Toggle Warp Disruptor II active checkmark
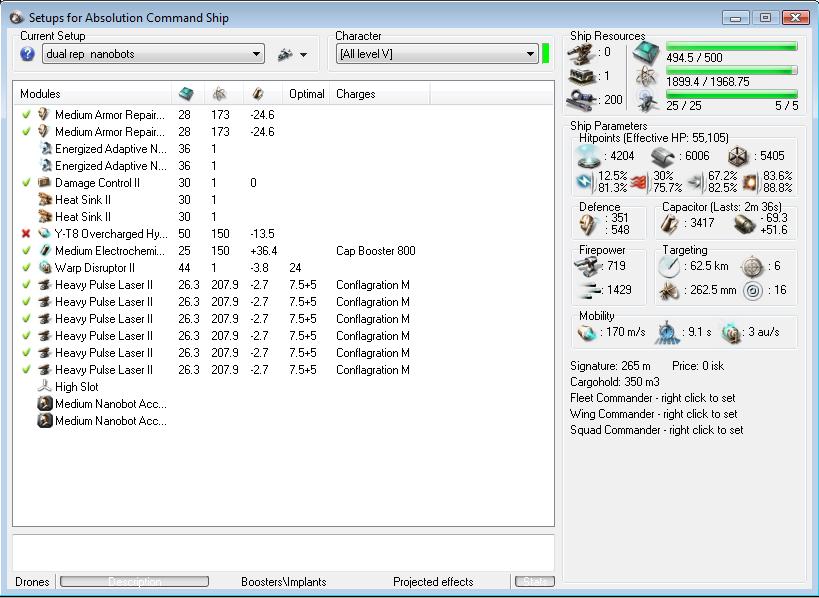 point(26,268)
